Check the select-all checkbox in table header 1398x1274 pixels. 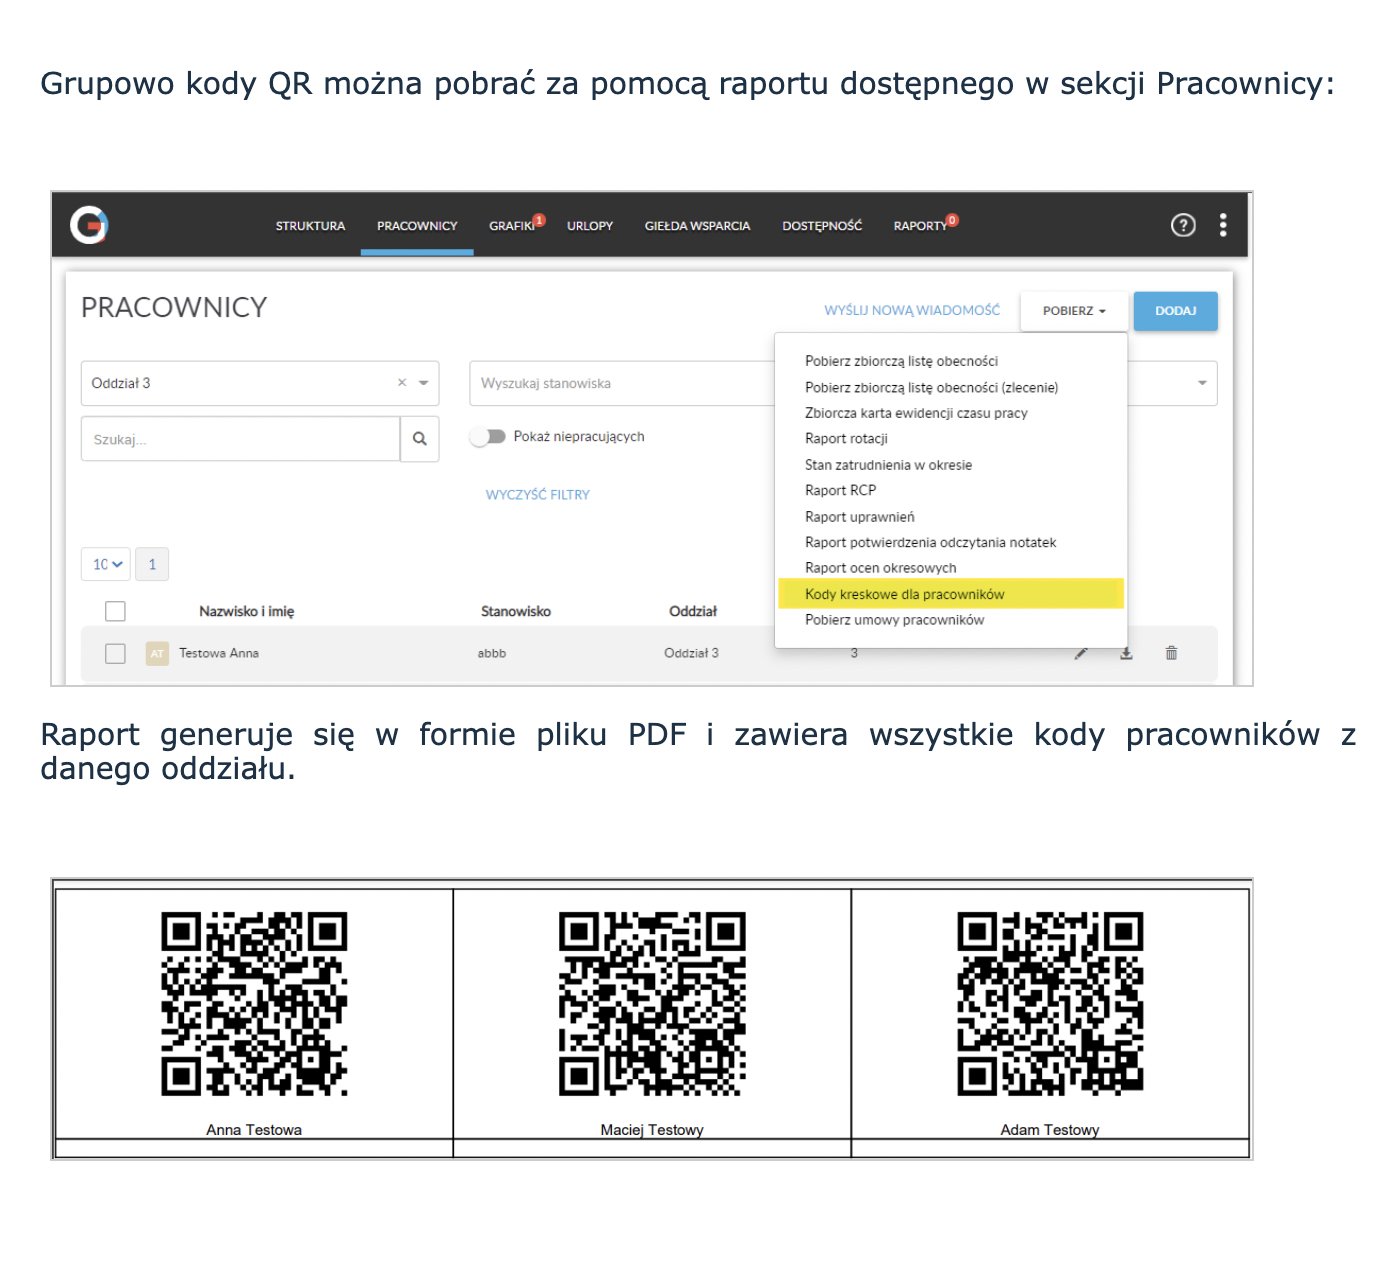115,611
